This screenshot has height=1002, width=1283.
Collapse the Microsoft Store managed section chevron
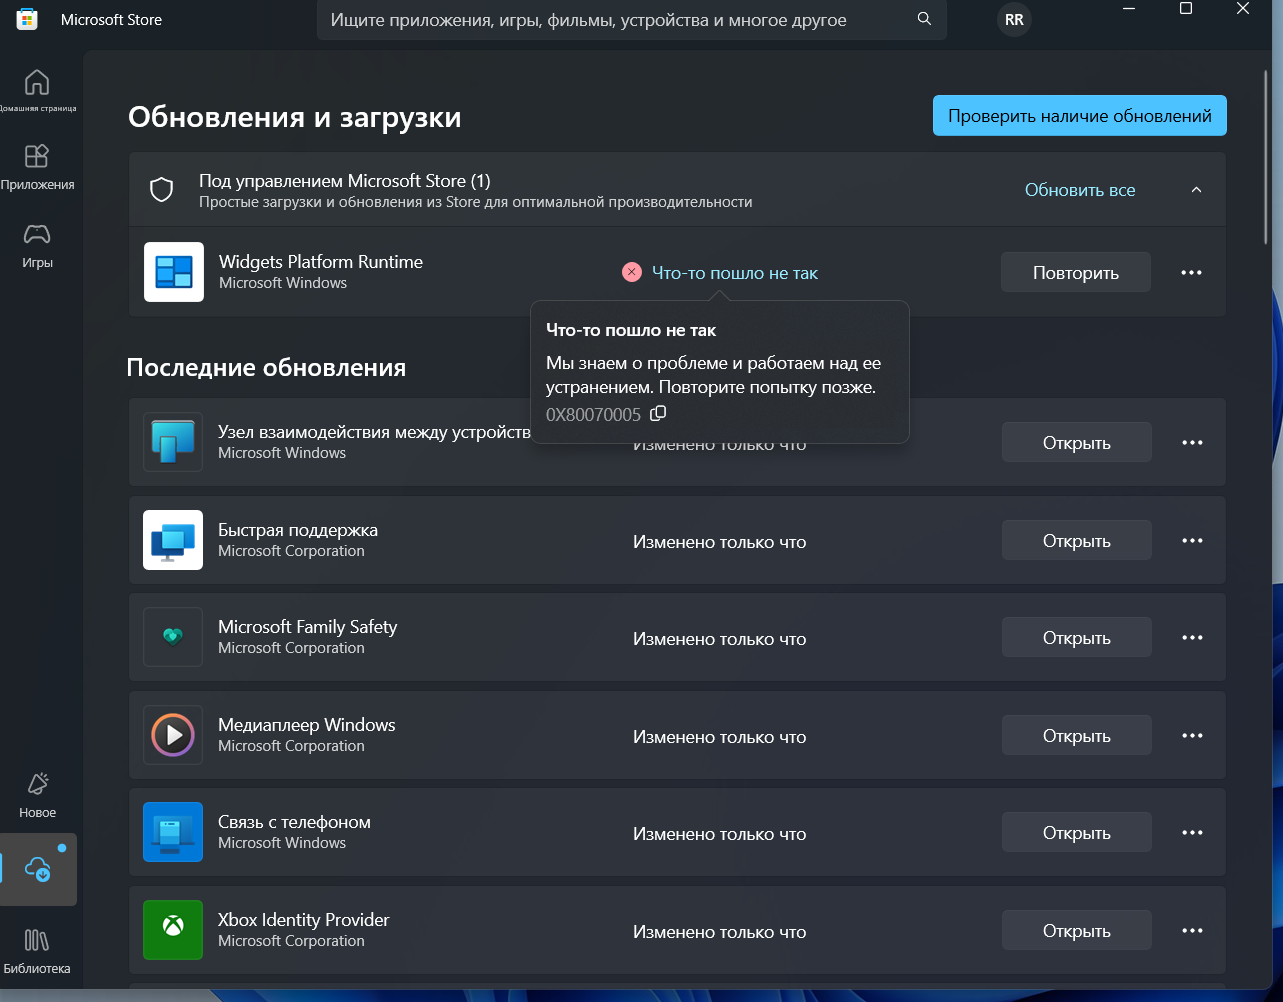(1196, 190)
